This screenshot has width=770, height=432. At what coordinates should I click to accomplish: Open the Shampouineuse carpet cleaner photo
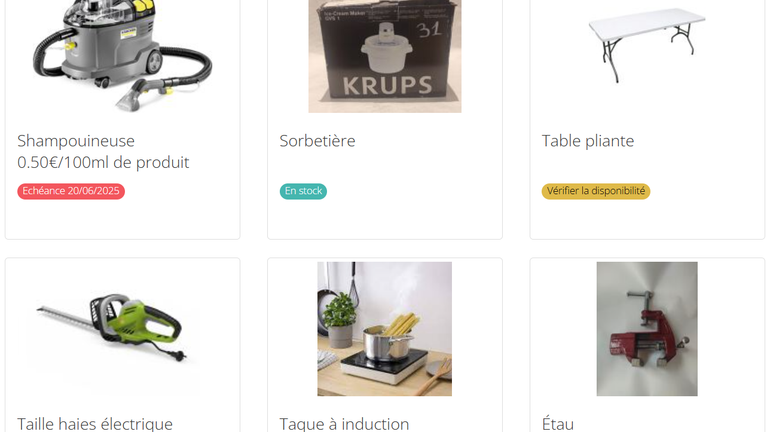point(123,56)
